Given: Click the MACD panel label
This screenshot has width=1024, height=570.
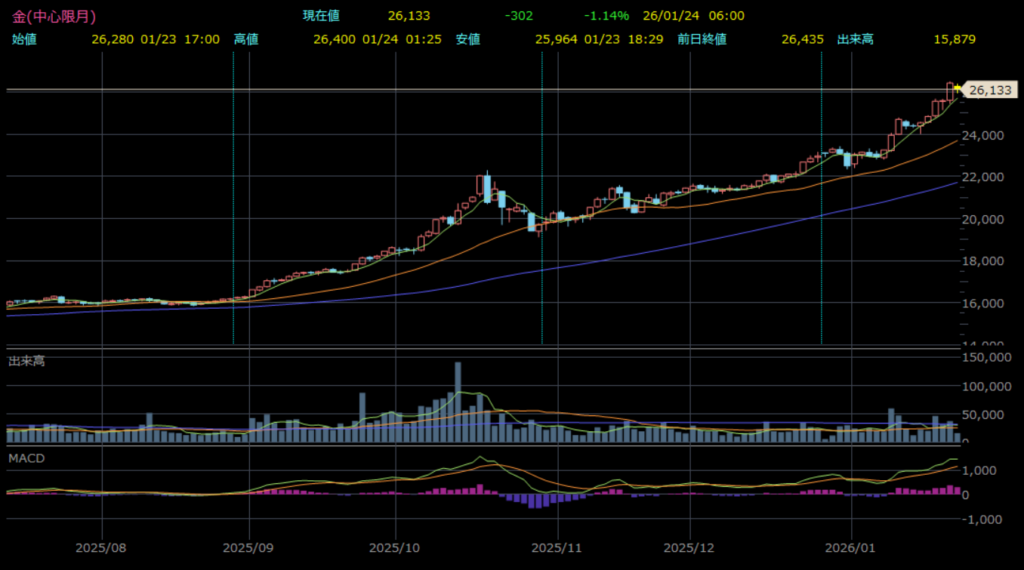Looking at the screenshot, I should [25, 457].
